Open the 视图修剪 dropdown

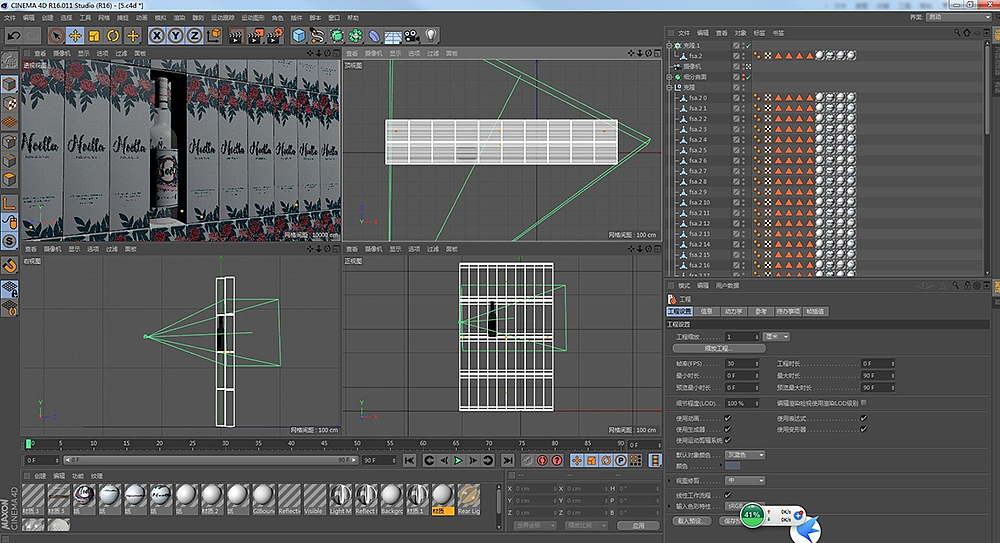[746, 480]
